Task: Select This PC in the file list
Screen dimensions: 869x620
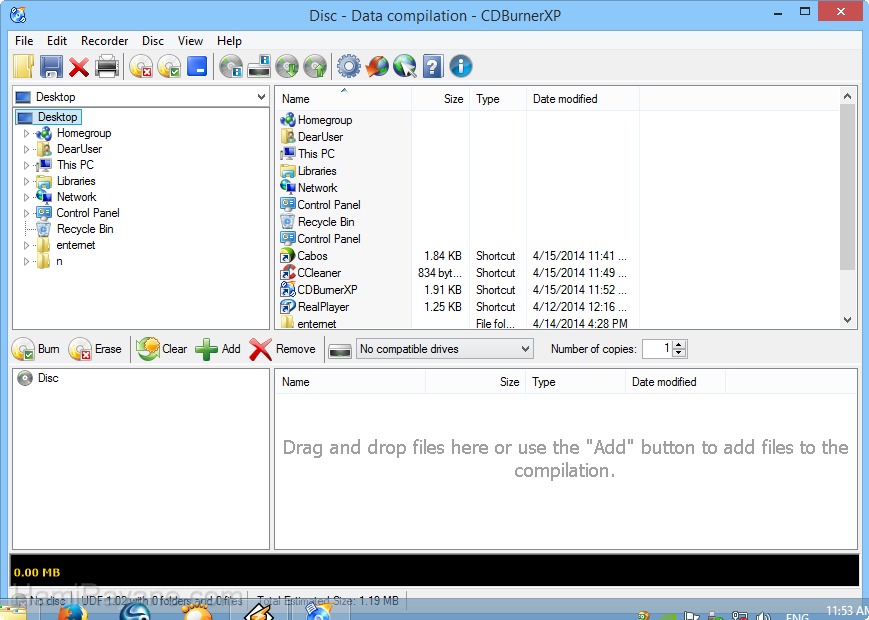Action: pyautogui.click(x=316, y=154)
